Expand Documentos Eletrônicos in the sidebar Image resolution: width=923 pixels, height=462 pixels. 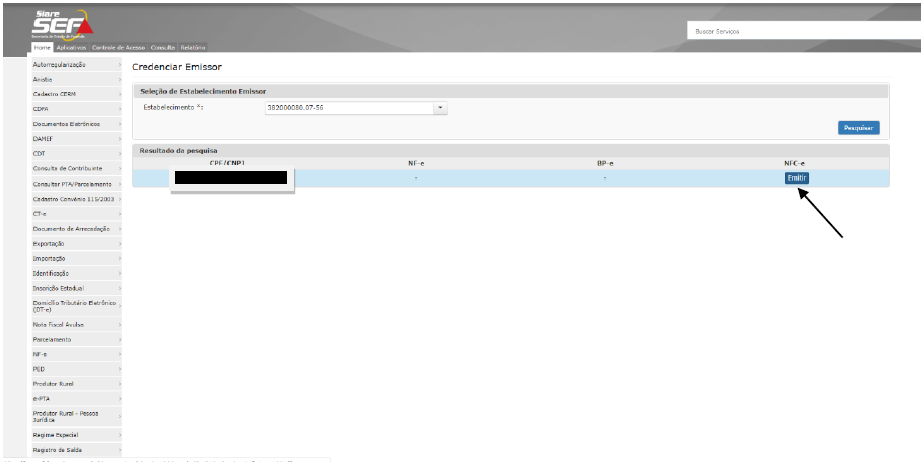click(x=76, y=124)
